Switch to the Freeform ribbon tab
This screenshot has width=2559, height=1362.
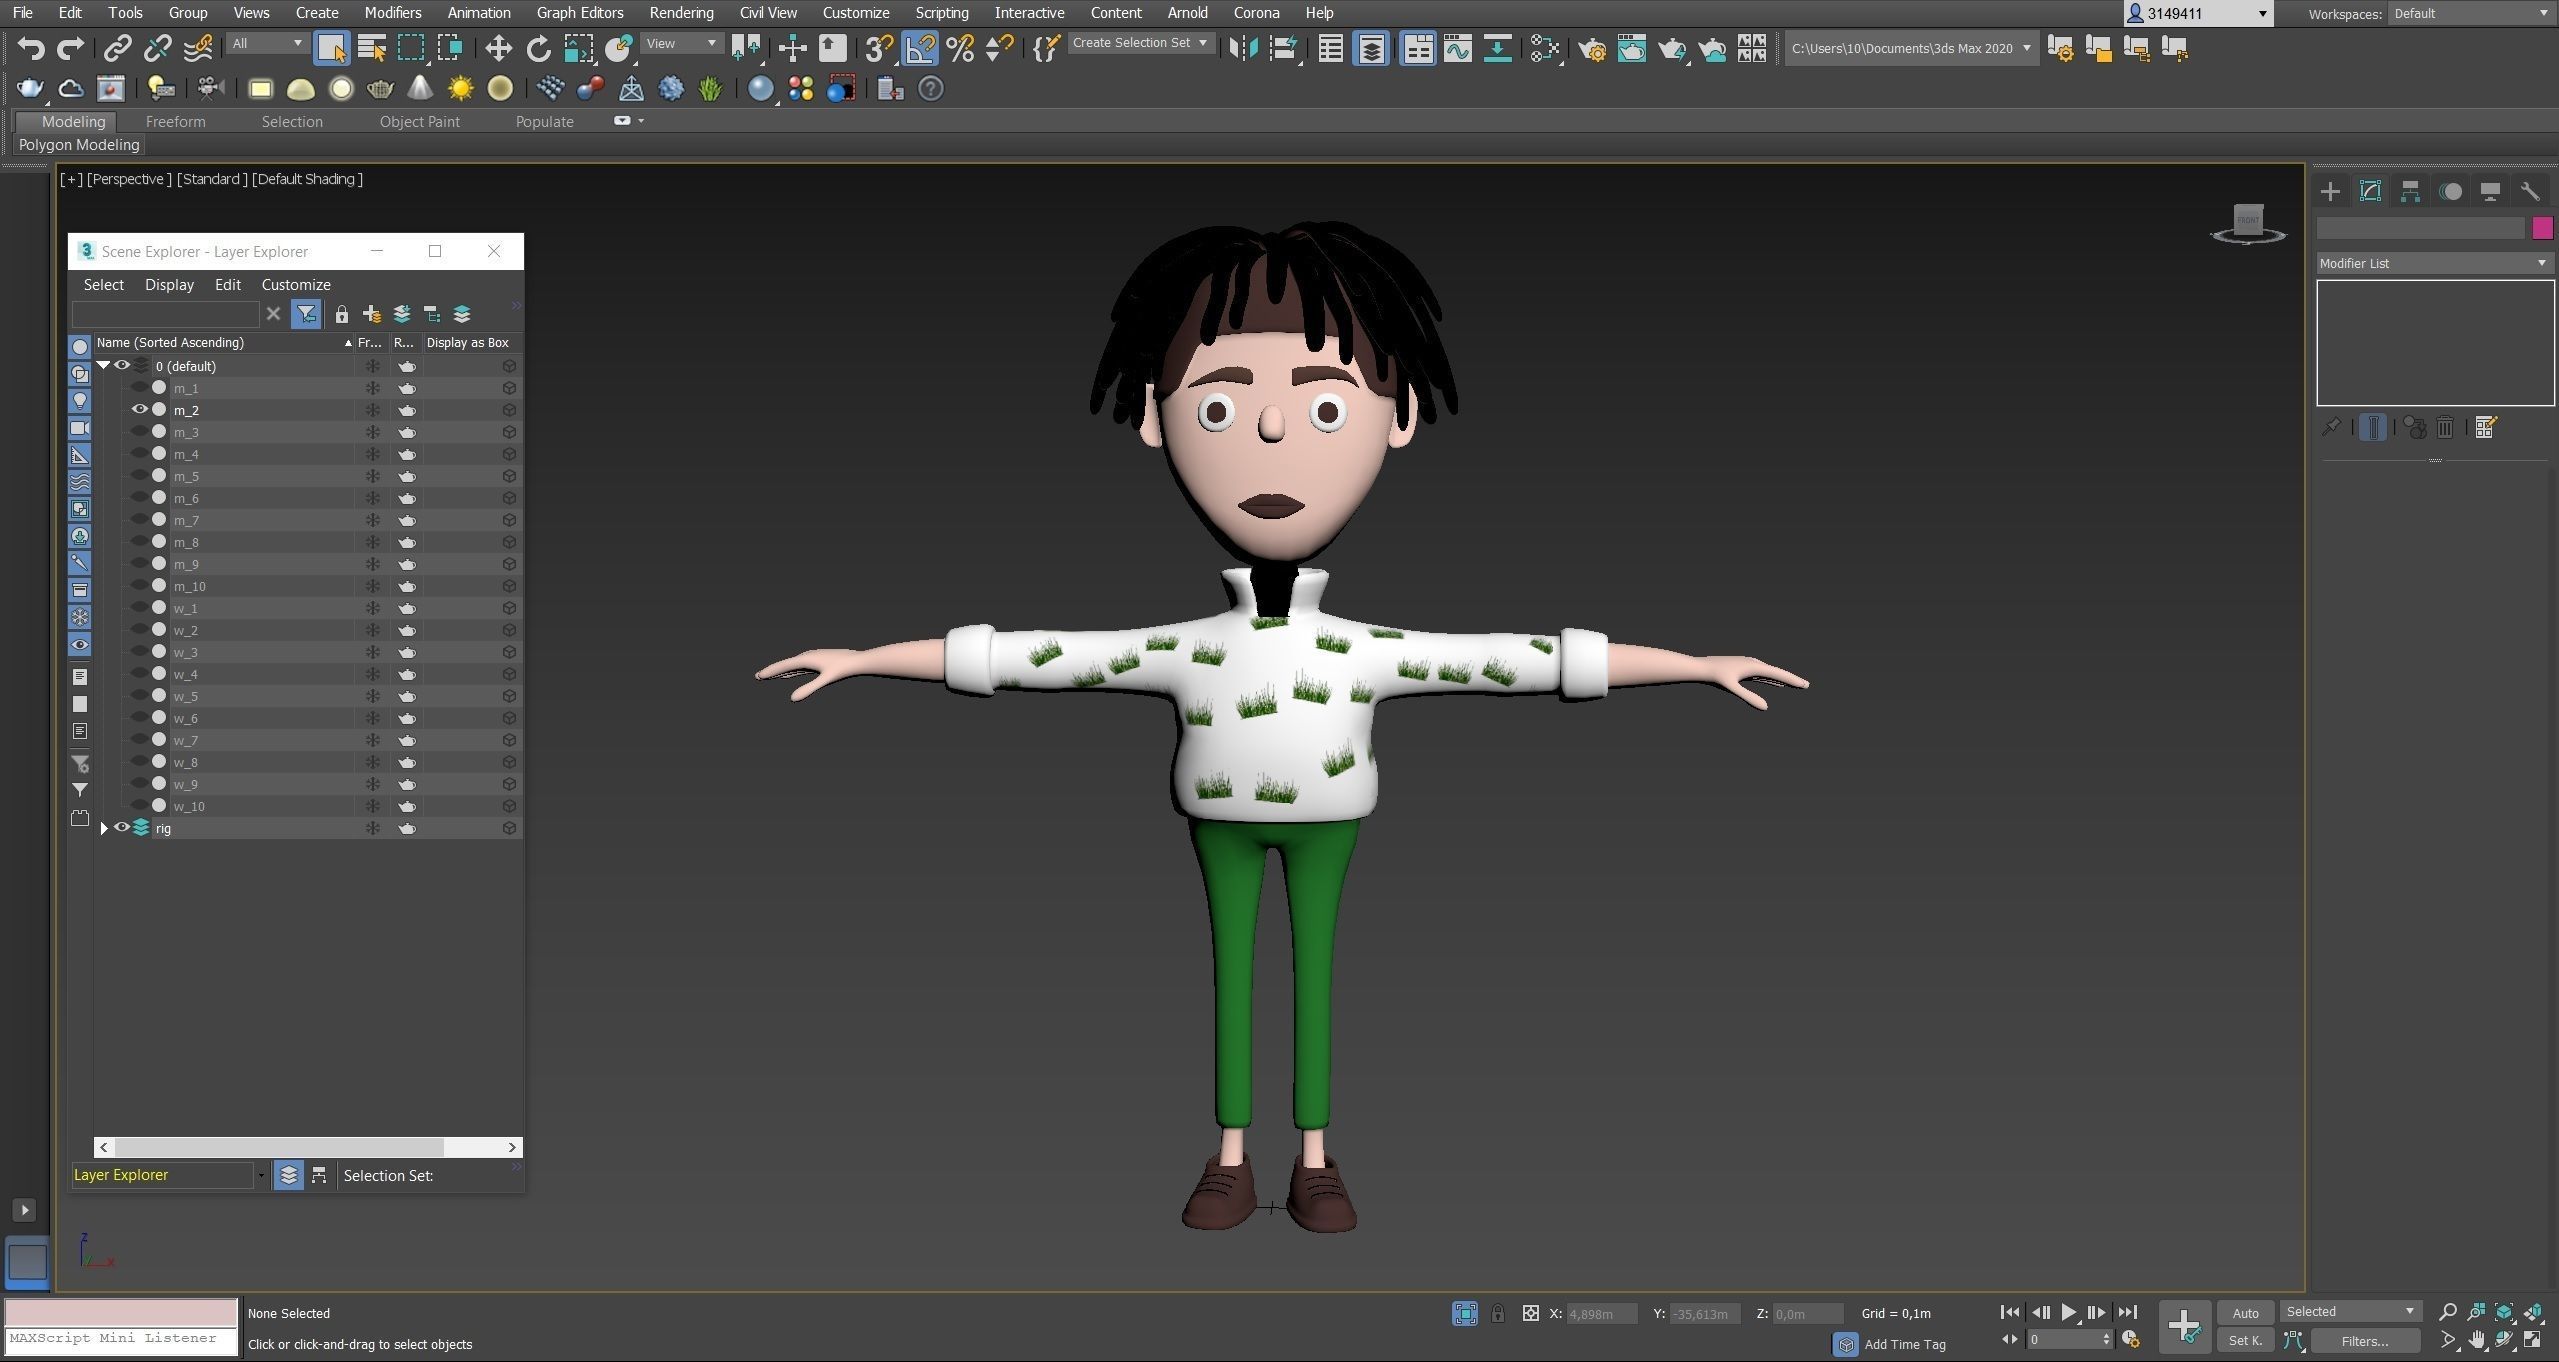(x=175, y=121)
